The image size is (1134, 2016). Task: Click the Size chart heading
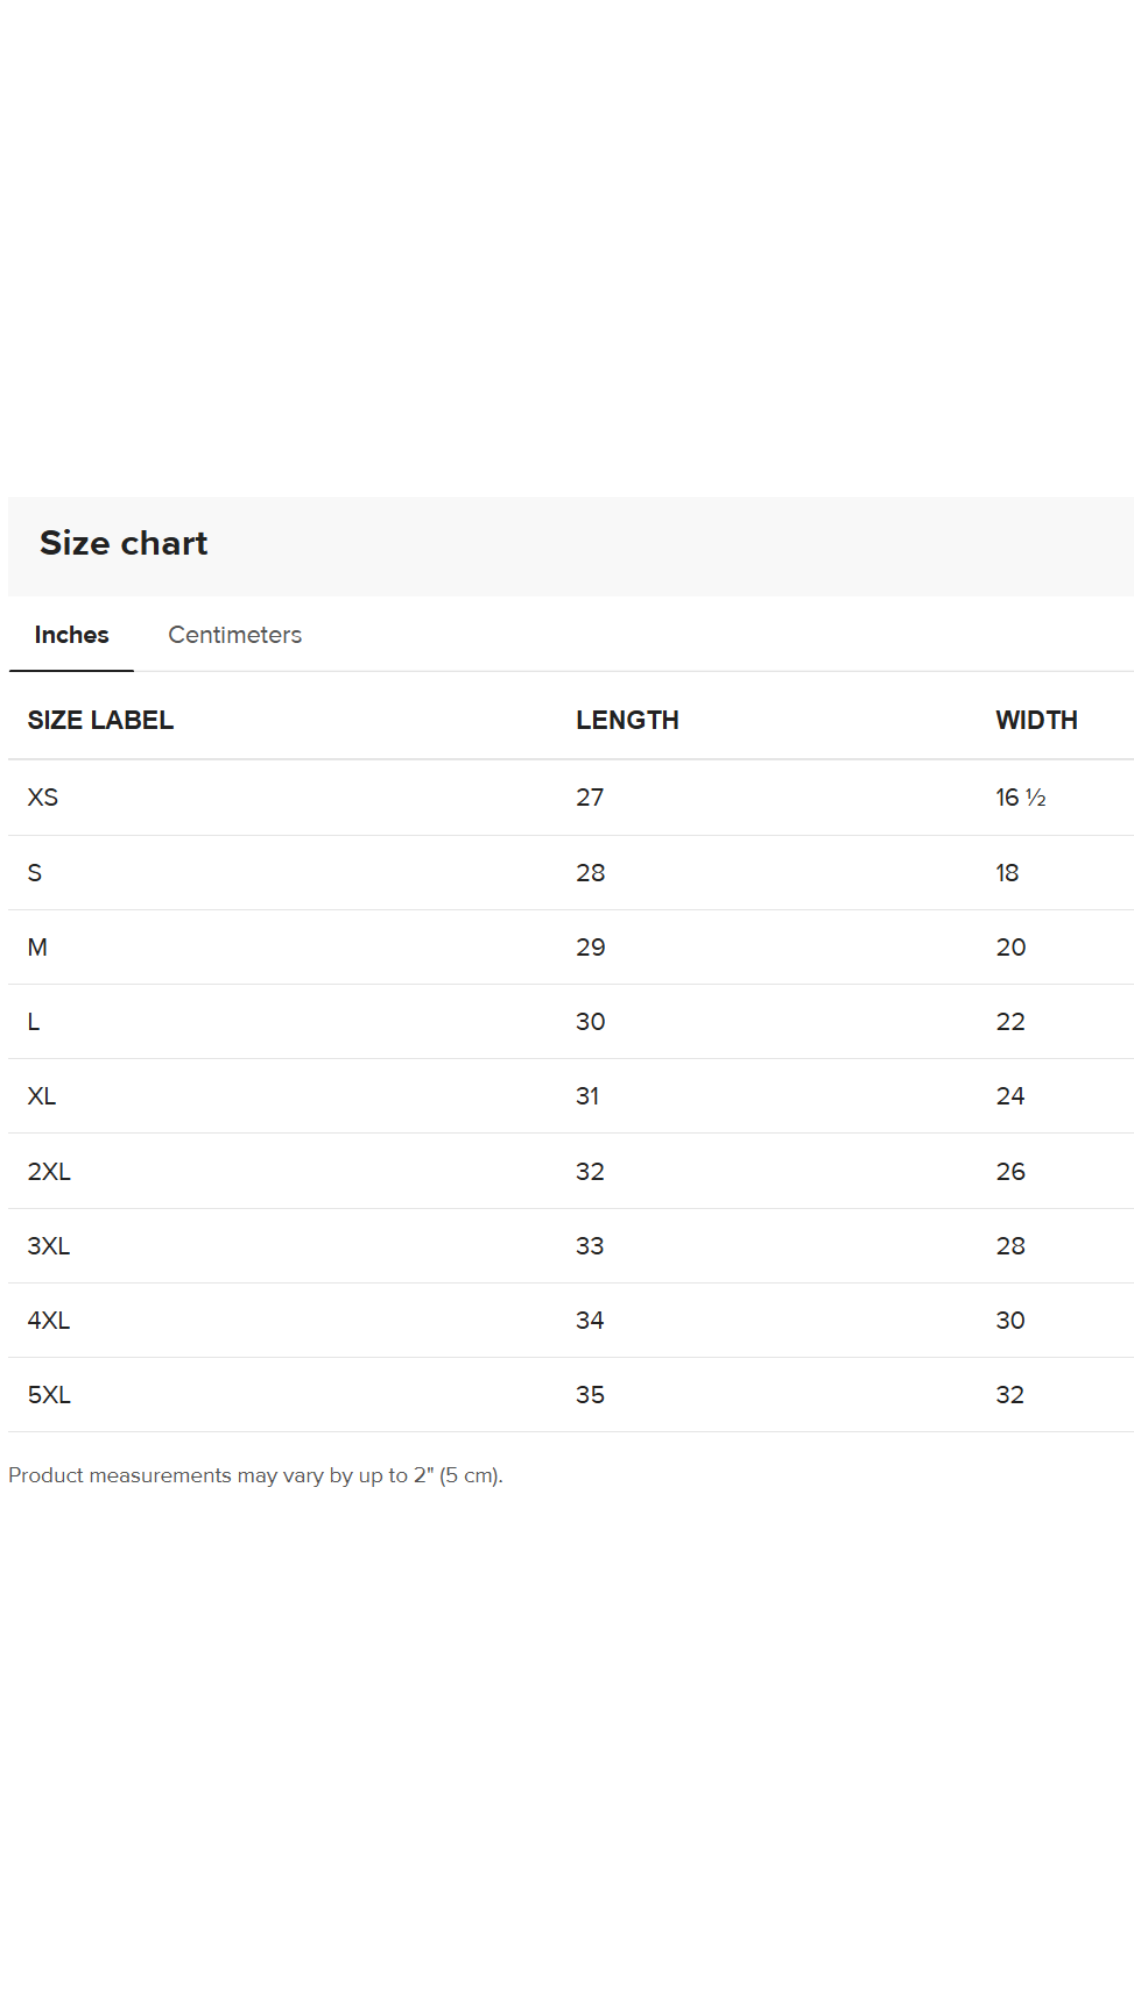tap(123, 543)
